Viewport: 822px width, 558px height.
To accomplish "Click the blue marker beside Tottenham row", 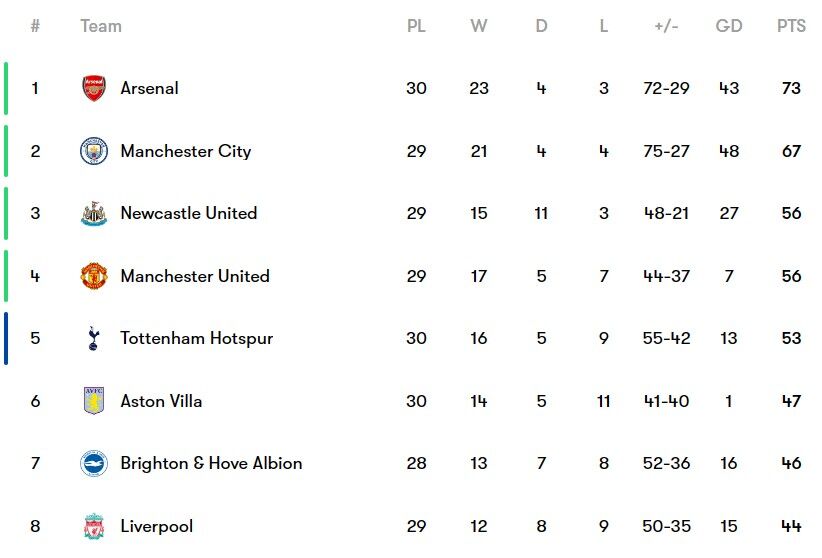I will 6,338.
